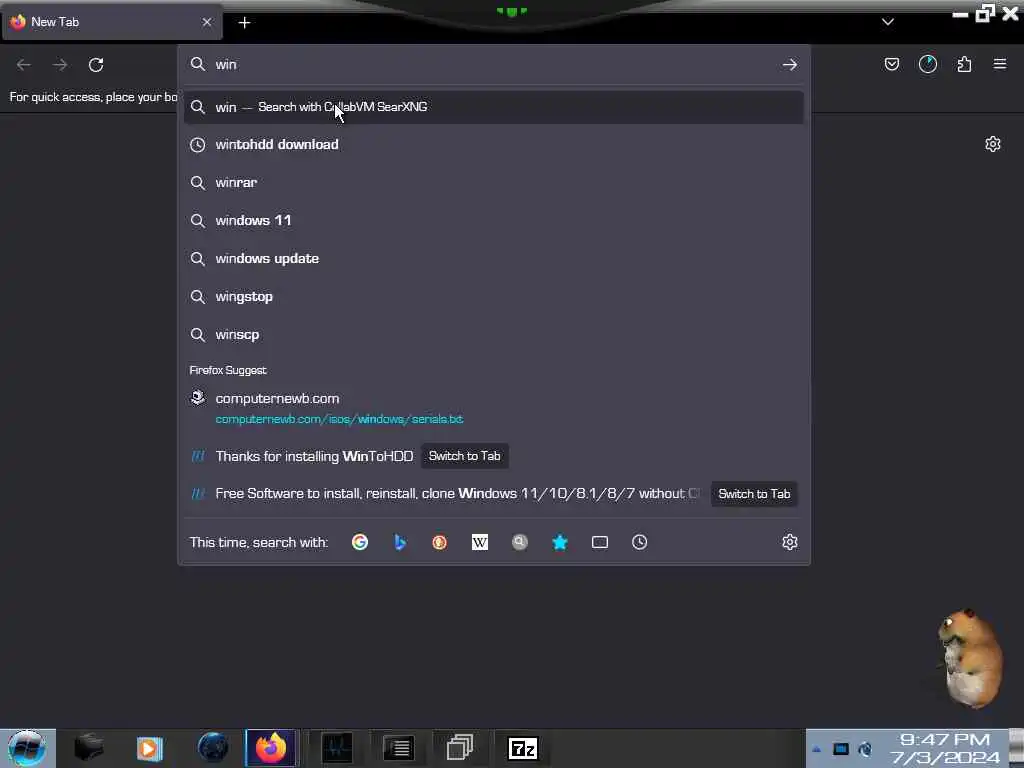Search this time with Bing
1024x768 pixels.
pyautogui.click(x=400, y=542)
